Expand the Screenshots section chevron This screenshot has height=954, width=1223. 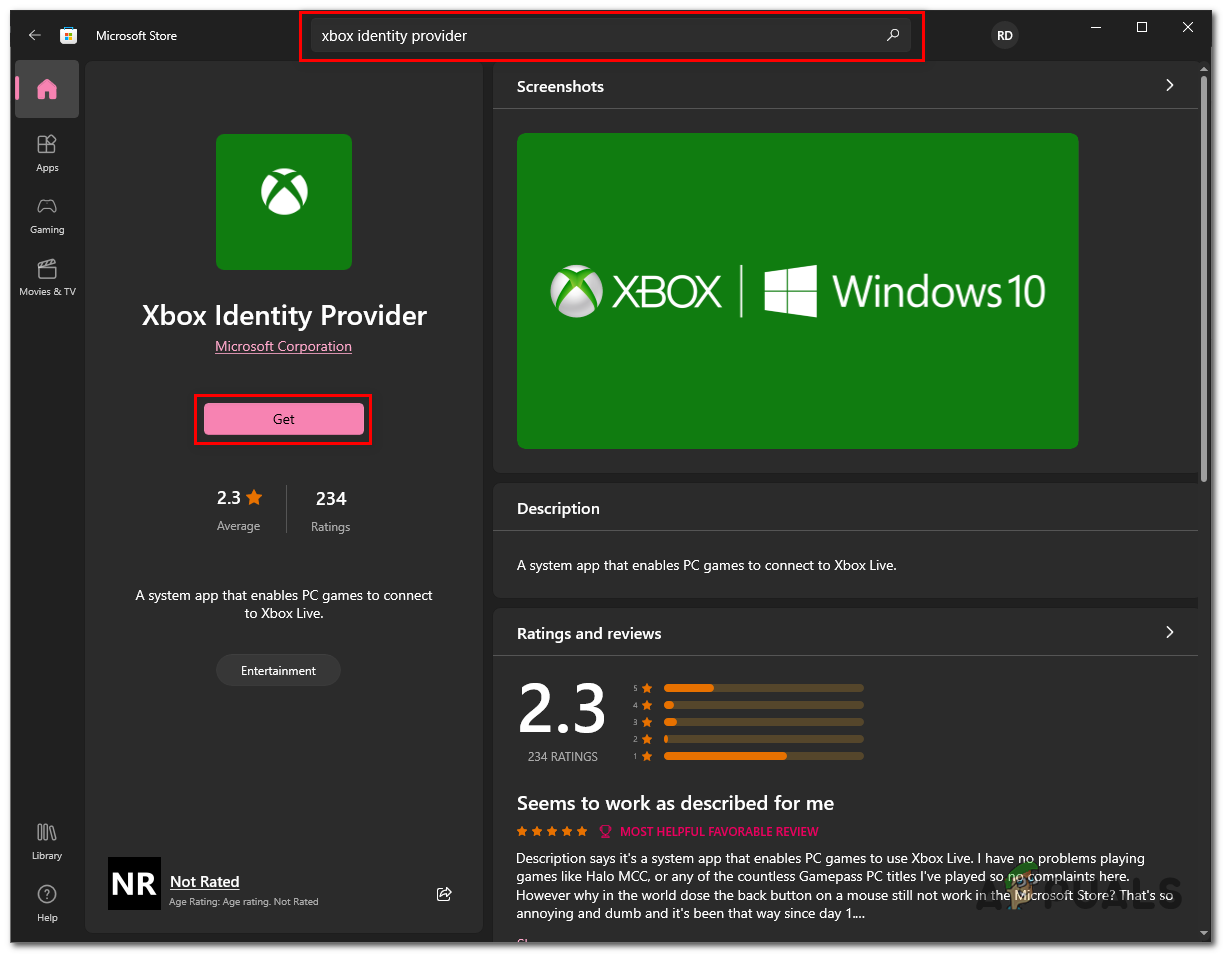[1170, 86]
